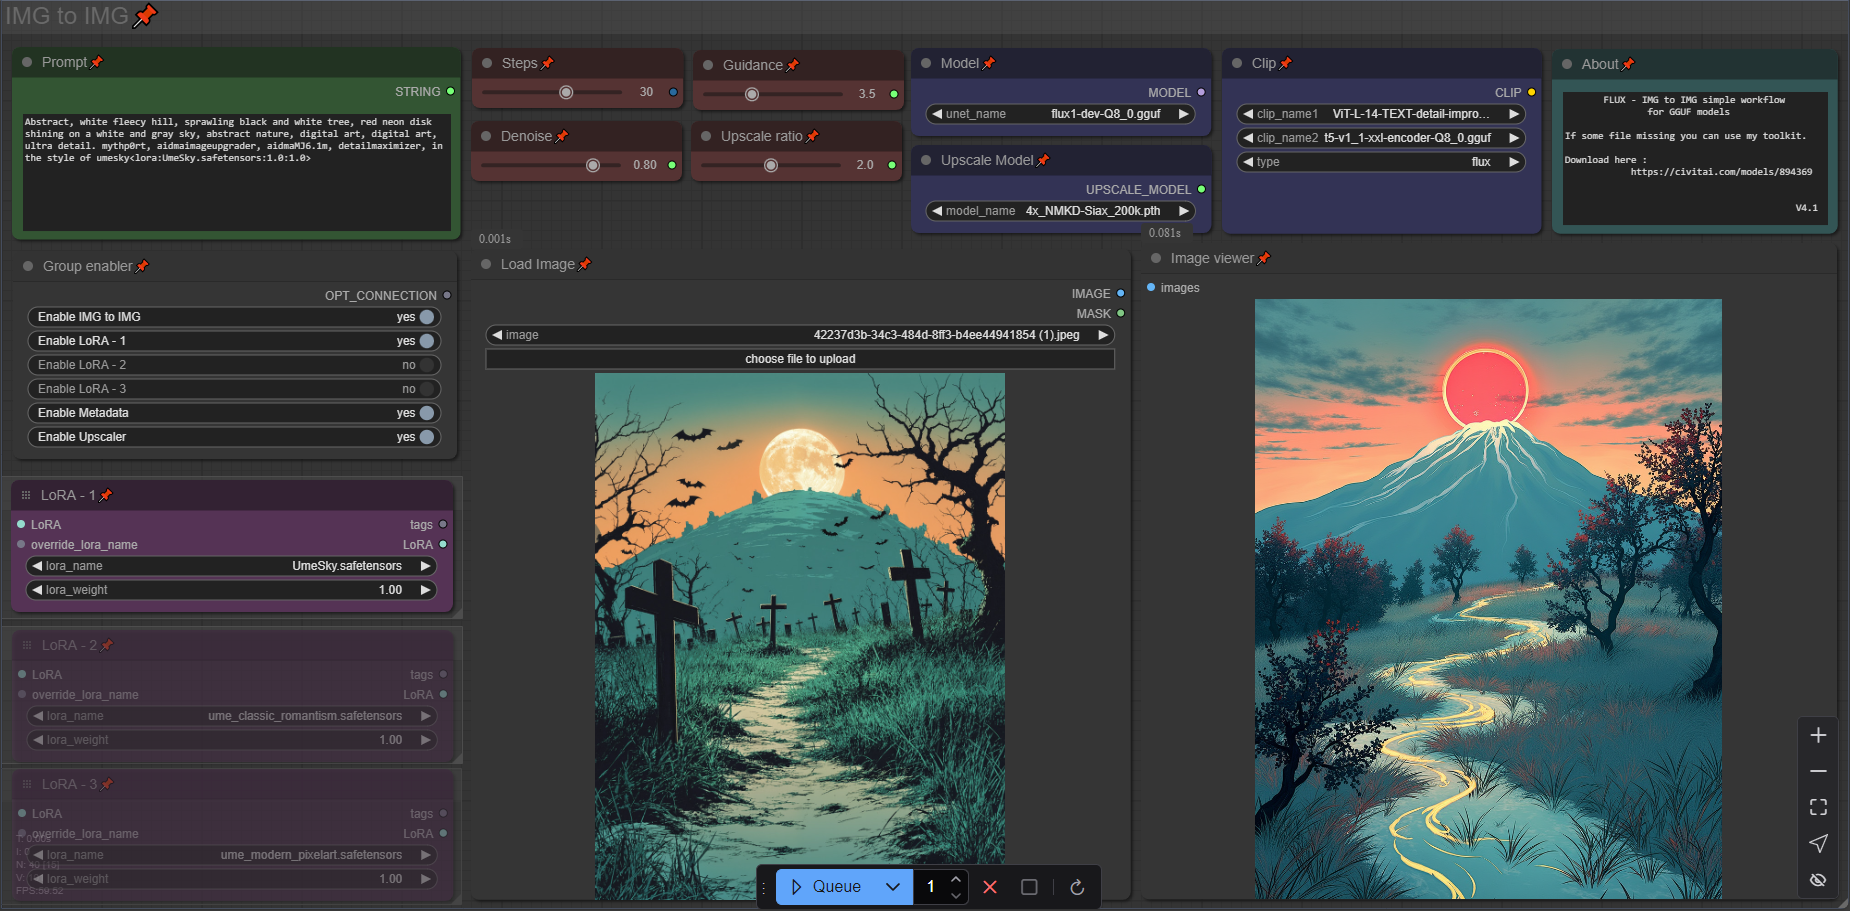Open Queue options dropdown chevron
Screen dimensions: 1850x911
pyautogui.click(x=893, y=887)
